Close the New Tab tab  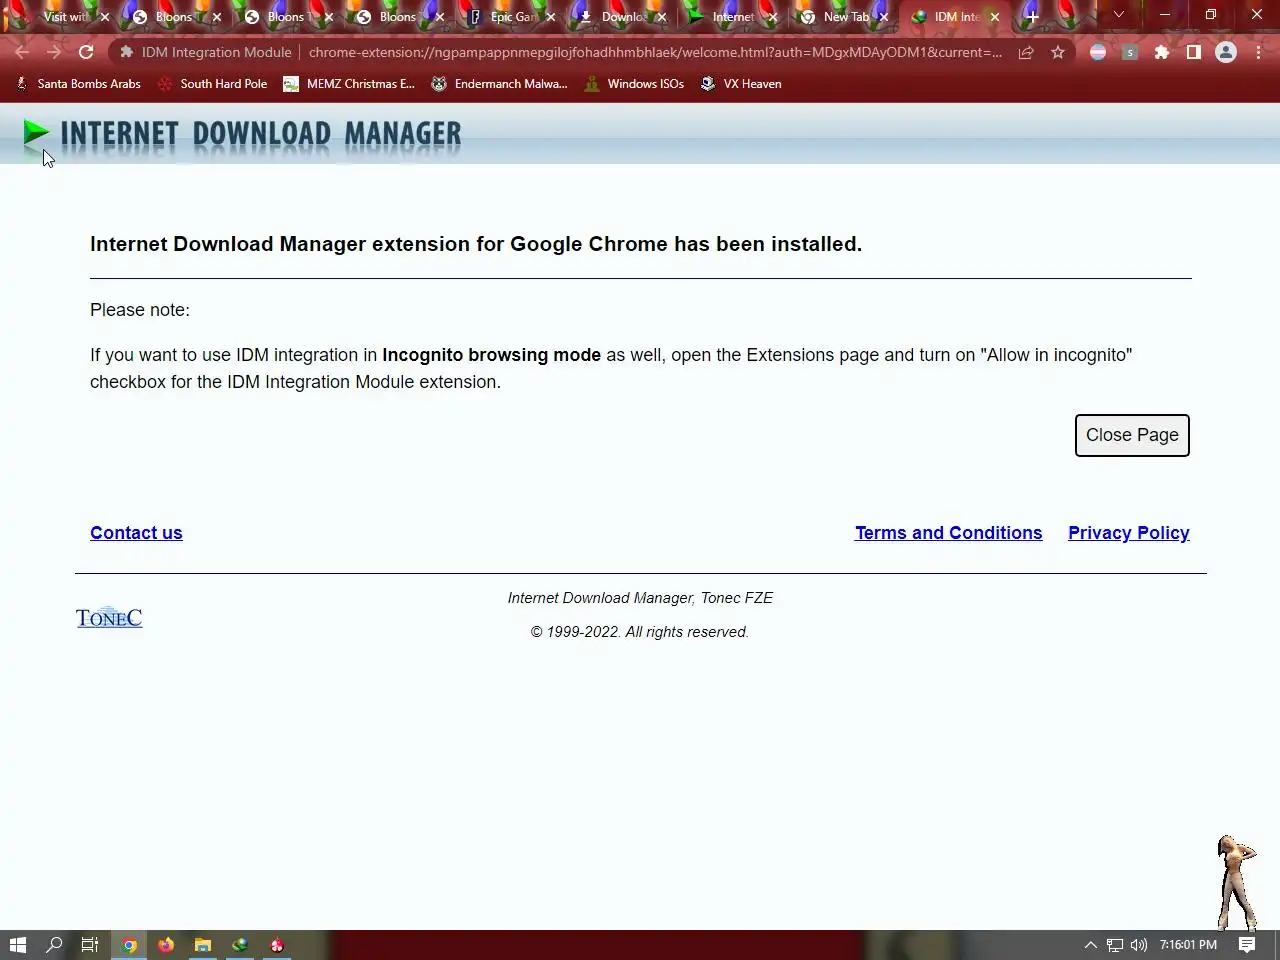tap(883, 17)
